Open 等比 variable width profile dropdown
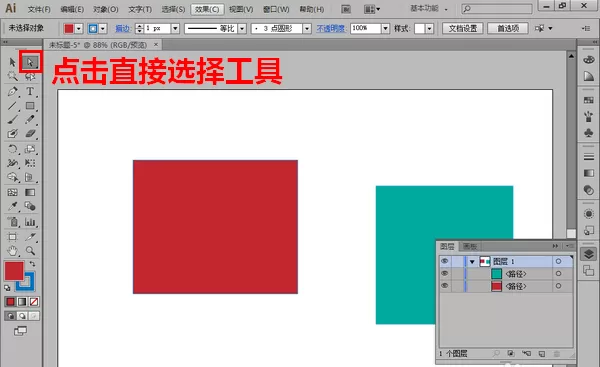Image resolution: width=600 pixels, height=367 pixels. (x=242, y=28)
